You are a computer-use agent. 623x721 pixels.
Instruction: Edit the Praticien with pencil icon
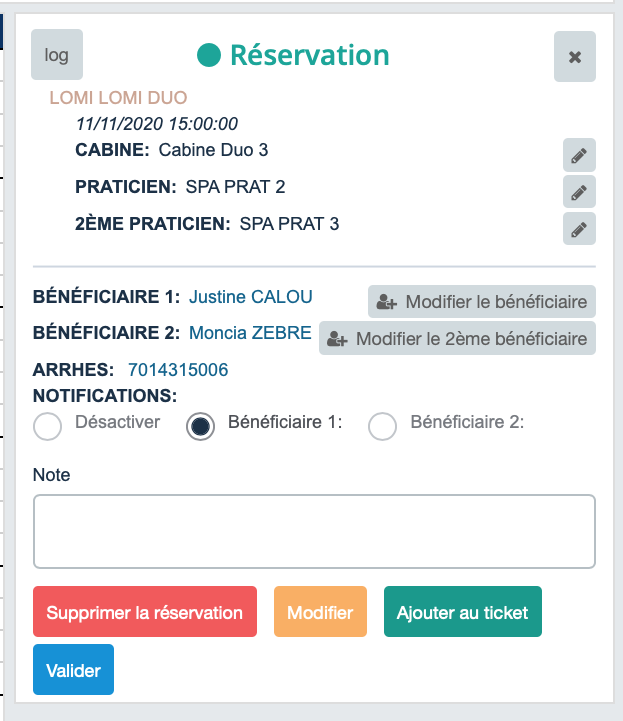579,191
